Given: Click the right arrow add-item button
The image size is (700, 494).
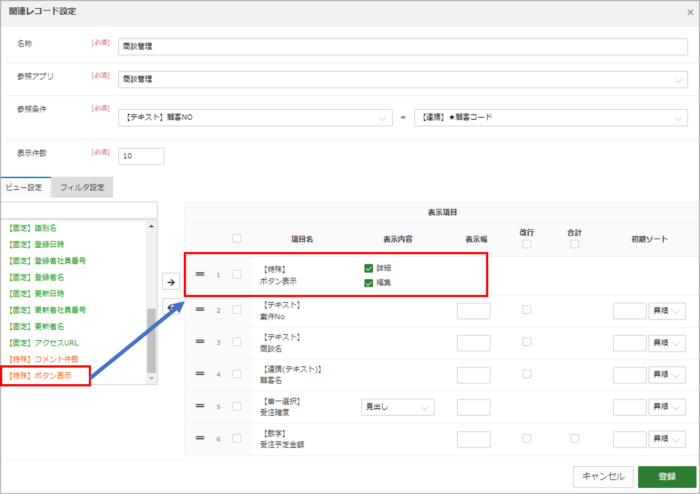Looking at the screenshot, I should pyautogui.click(x=171, y=282).
